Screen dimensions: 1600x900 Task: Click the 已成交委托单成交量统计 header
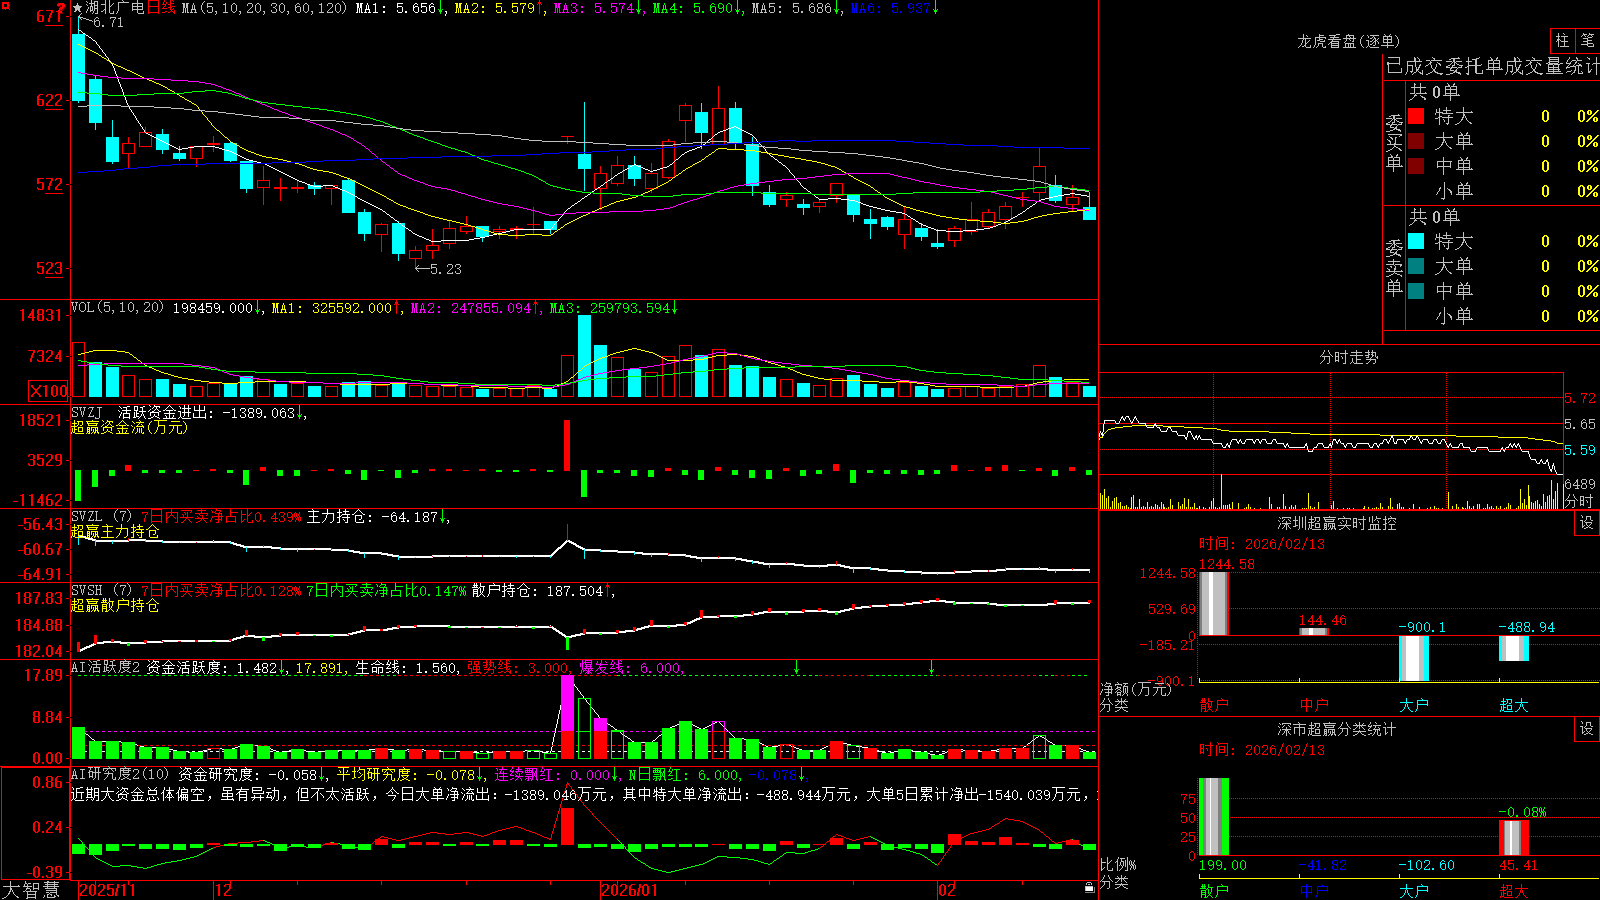pyautogui.click(x=1492, y=66)
